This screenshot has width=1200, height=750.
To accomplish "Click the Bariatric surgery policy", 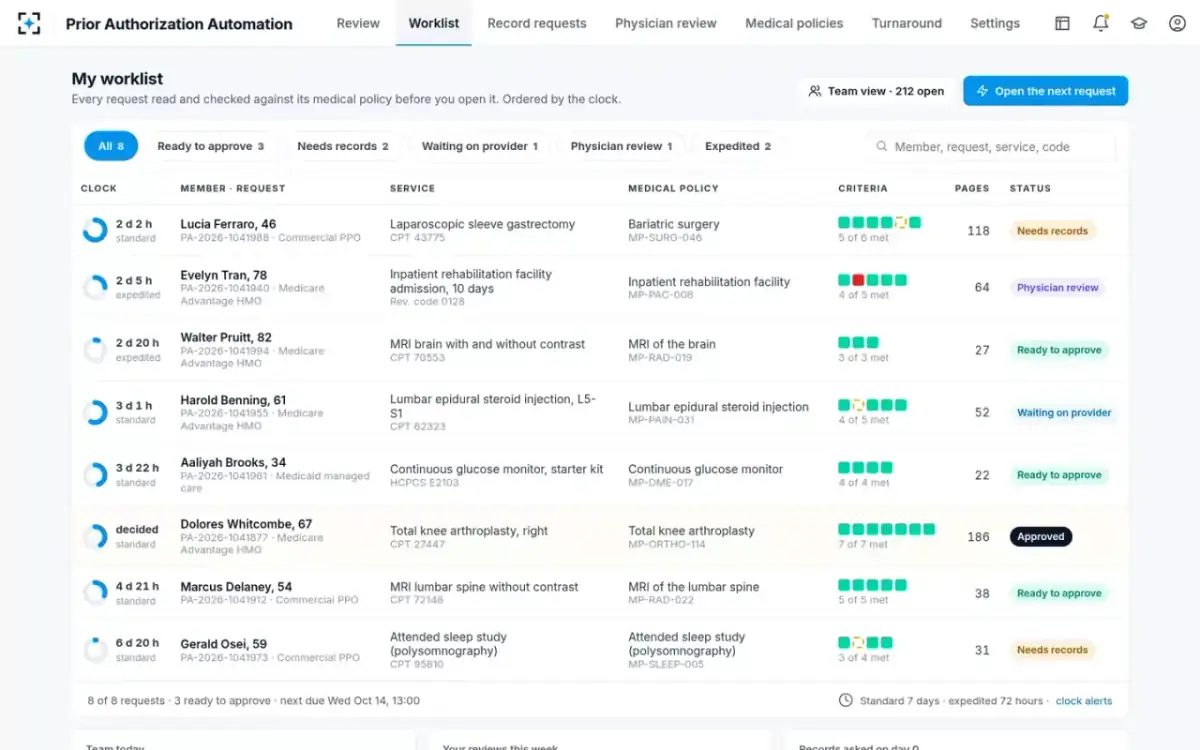I will [673, 225].
